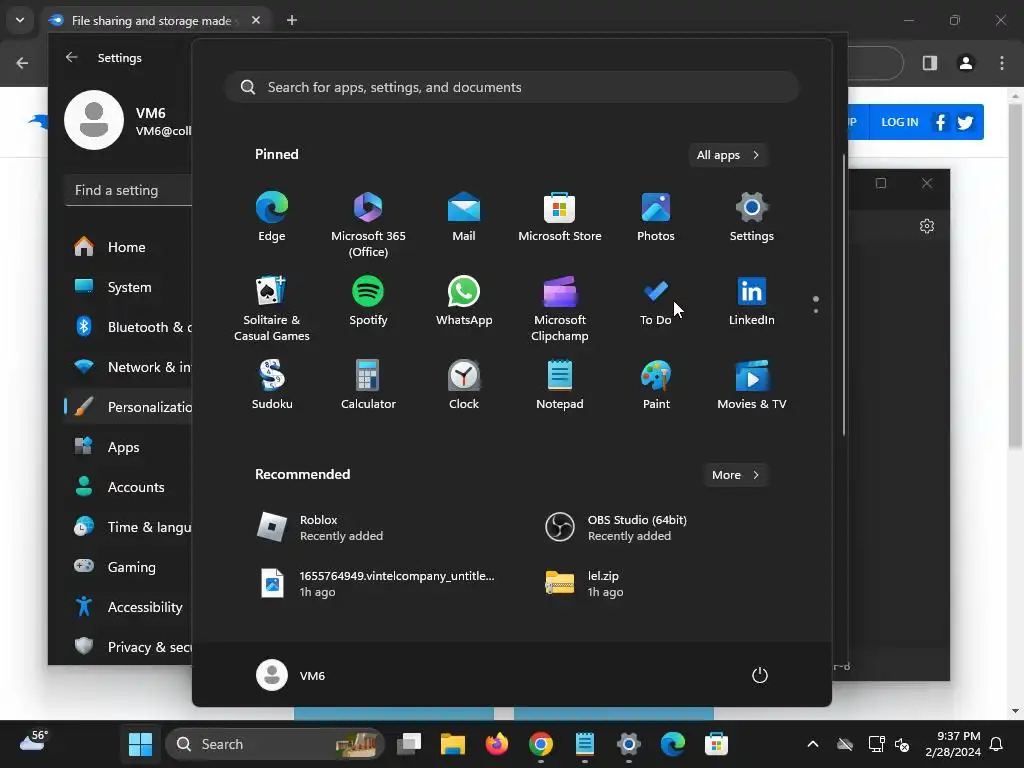This screenshot has height=768, width=1024.
Task: Launch the Photos pinned app
Action: (656, 217)
